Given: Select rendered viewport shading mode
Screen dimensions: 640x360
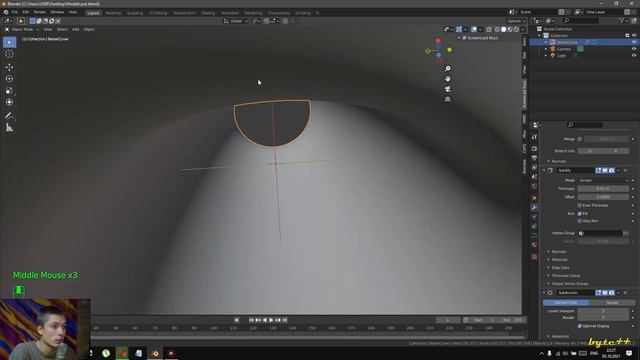Looking at the screenshot, I should [516, 29].
